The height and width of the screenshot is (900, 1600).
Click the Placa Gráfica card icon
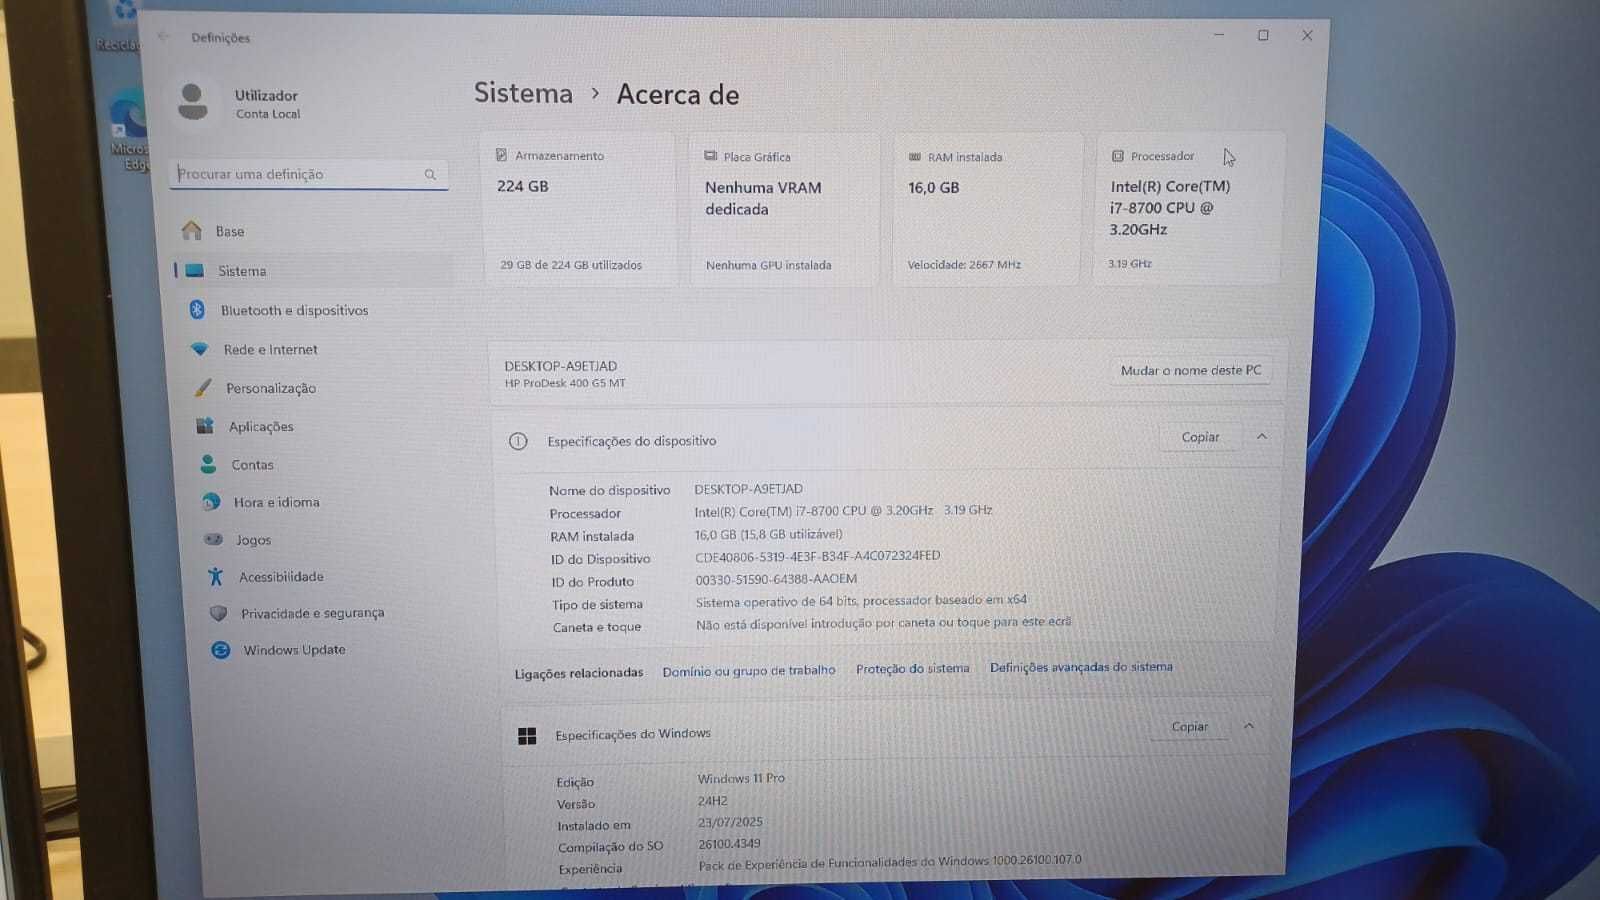[x=710, y=156]
